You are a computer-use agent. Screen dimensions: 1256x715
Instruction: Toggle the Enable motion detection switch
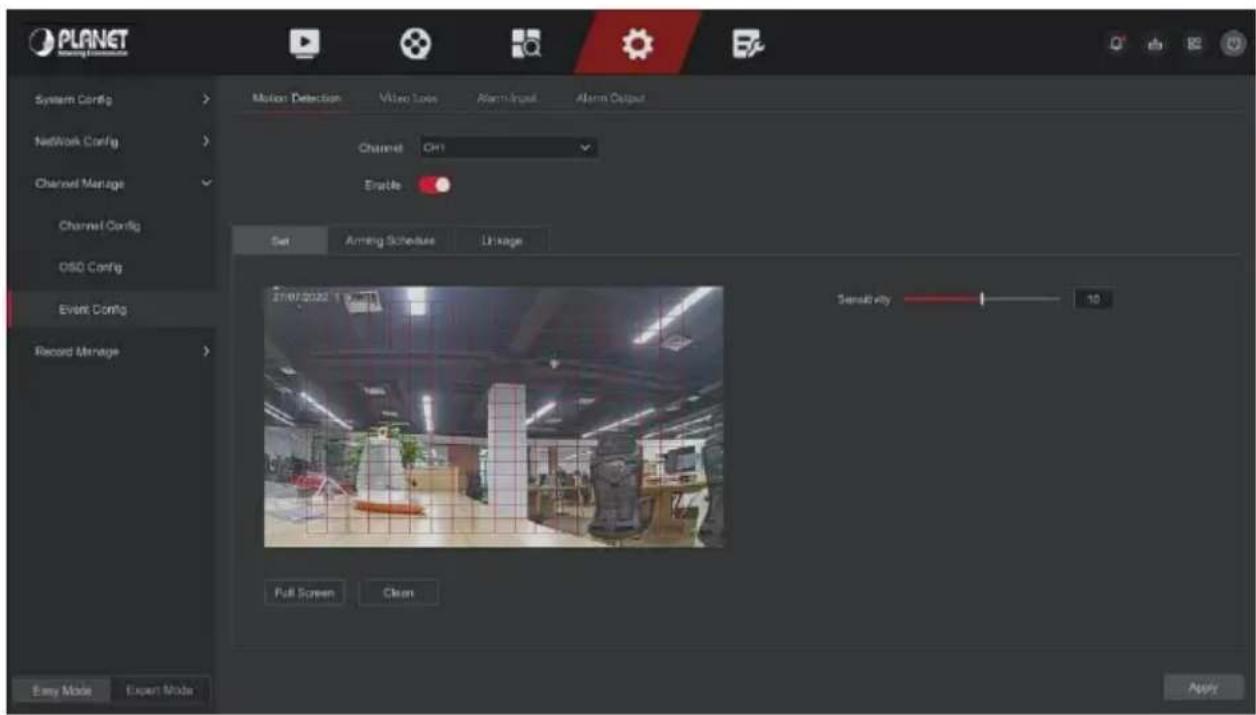pos(435,184)
